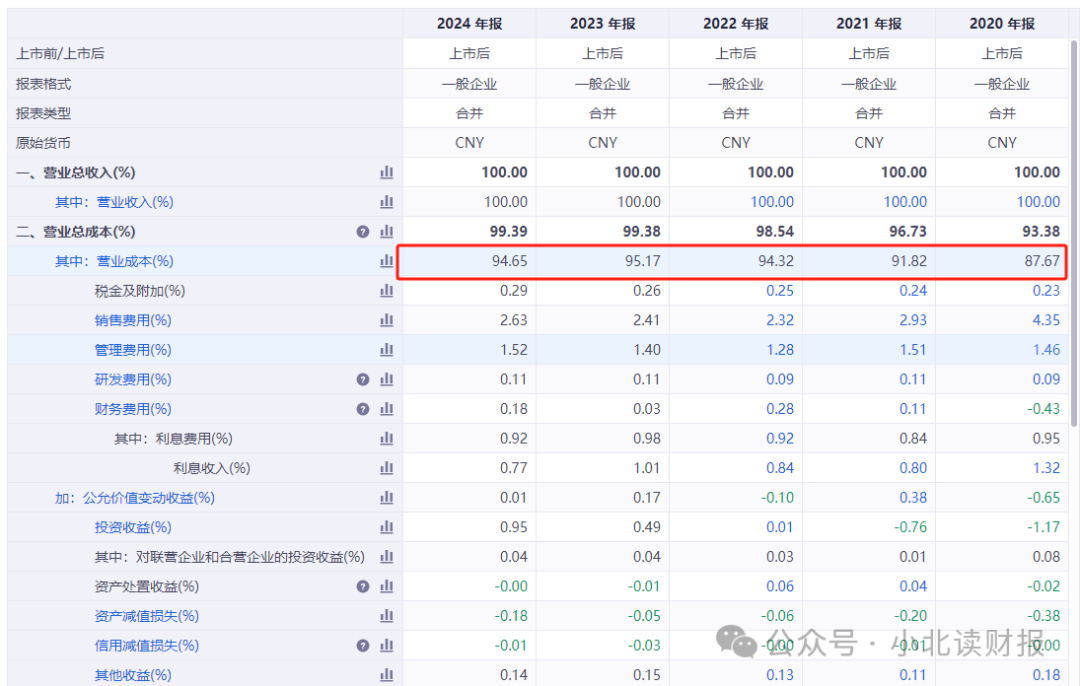Click help icon next to 研发费用(%)
Viewport: 1080px width, 686px height.
pos(363,380)
